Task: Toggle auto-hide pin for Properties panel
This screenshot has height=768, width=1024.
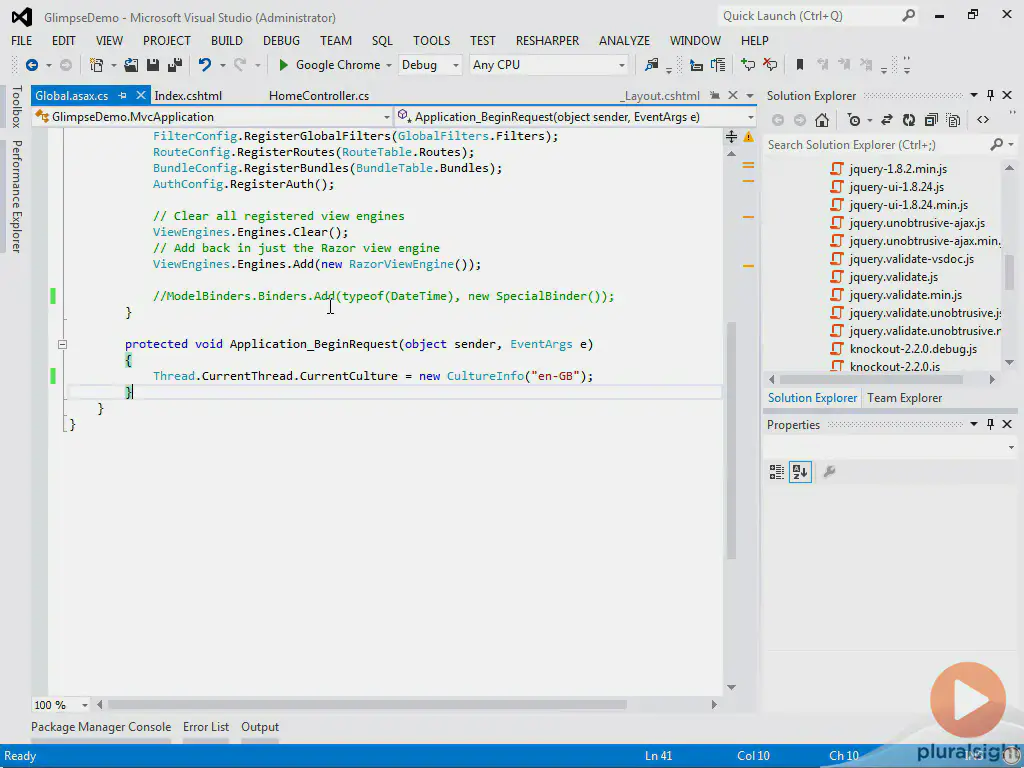Action: coord(991,424)
